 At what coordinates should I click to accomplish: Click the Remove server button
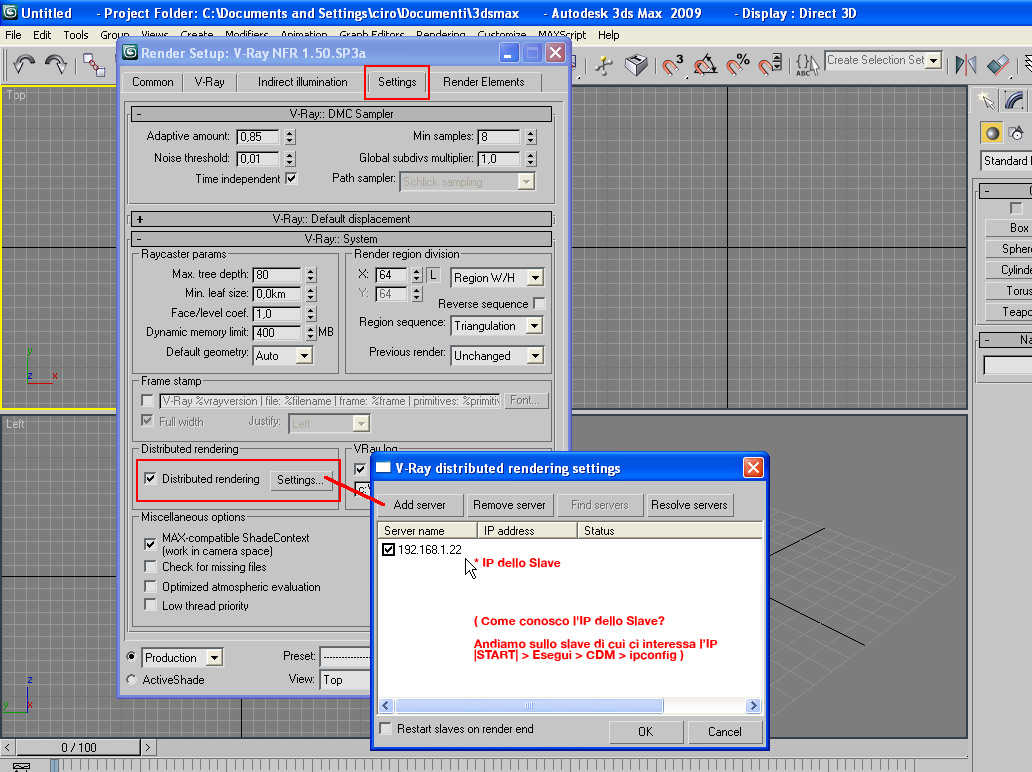pyautogui.click(x=509, y=505)
